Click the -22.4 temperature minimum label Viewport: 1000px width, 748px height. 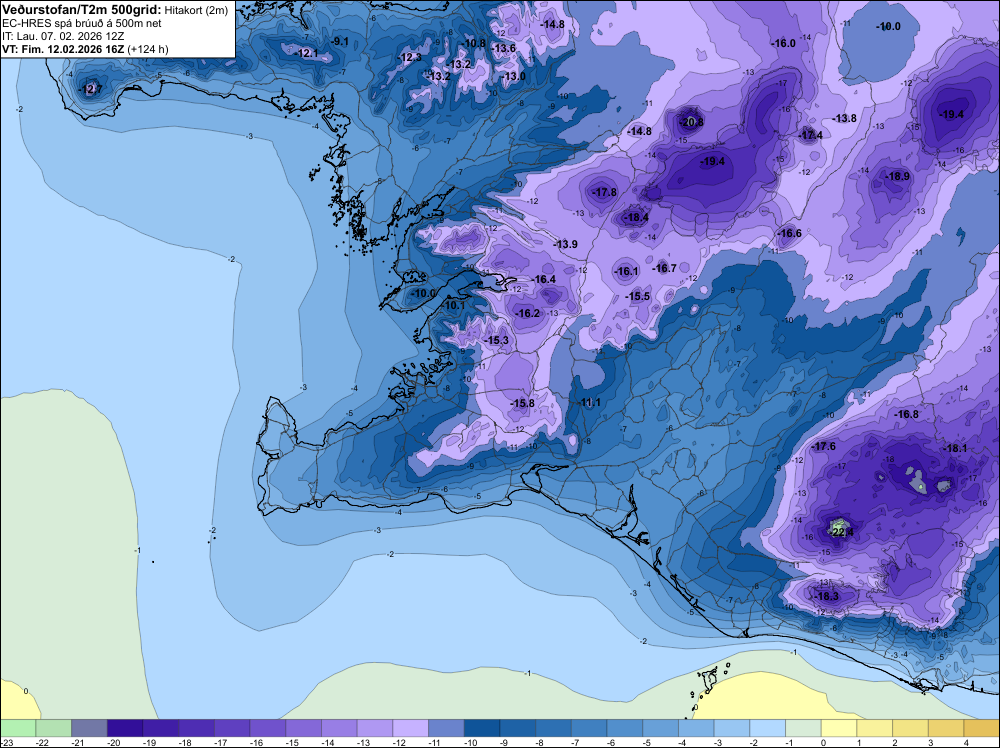click(842, 531)
